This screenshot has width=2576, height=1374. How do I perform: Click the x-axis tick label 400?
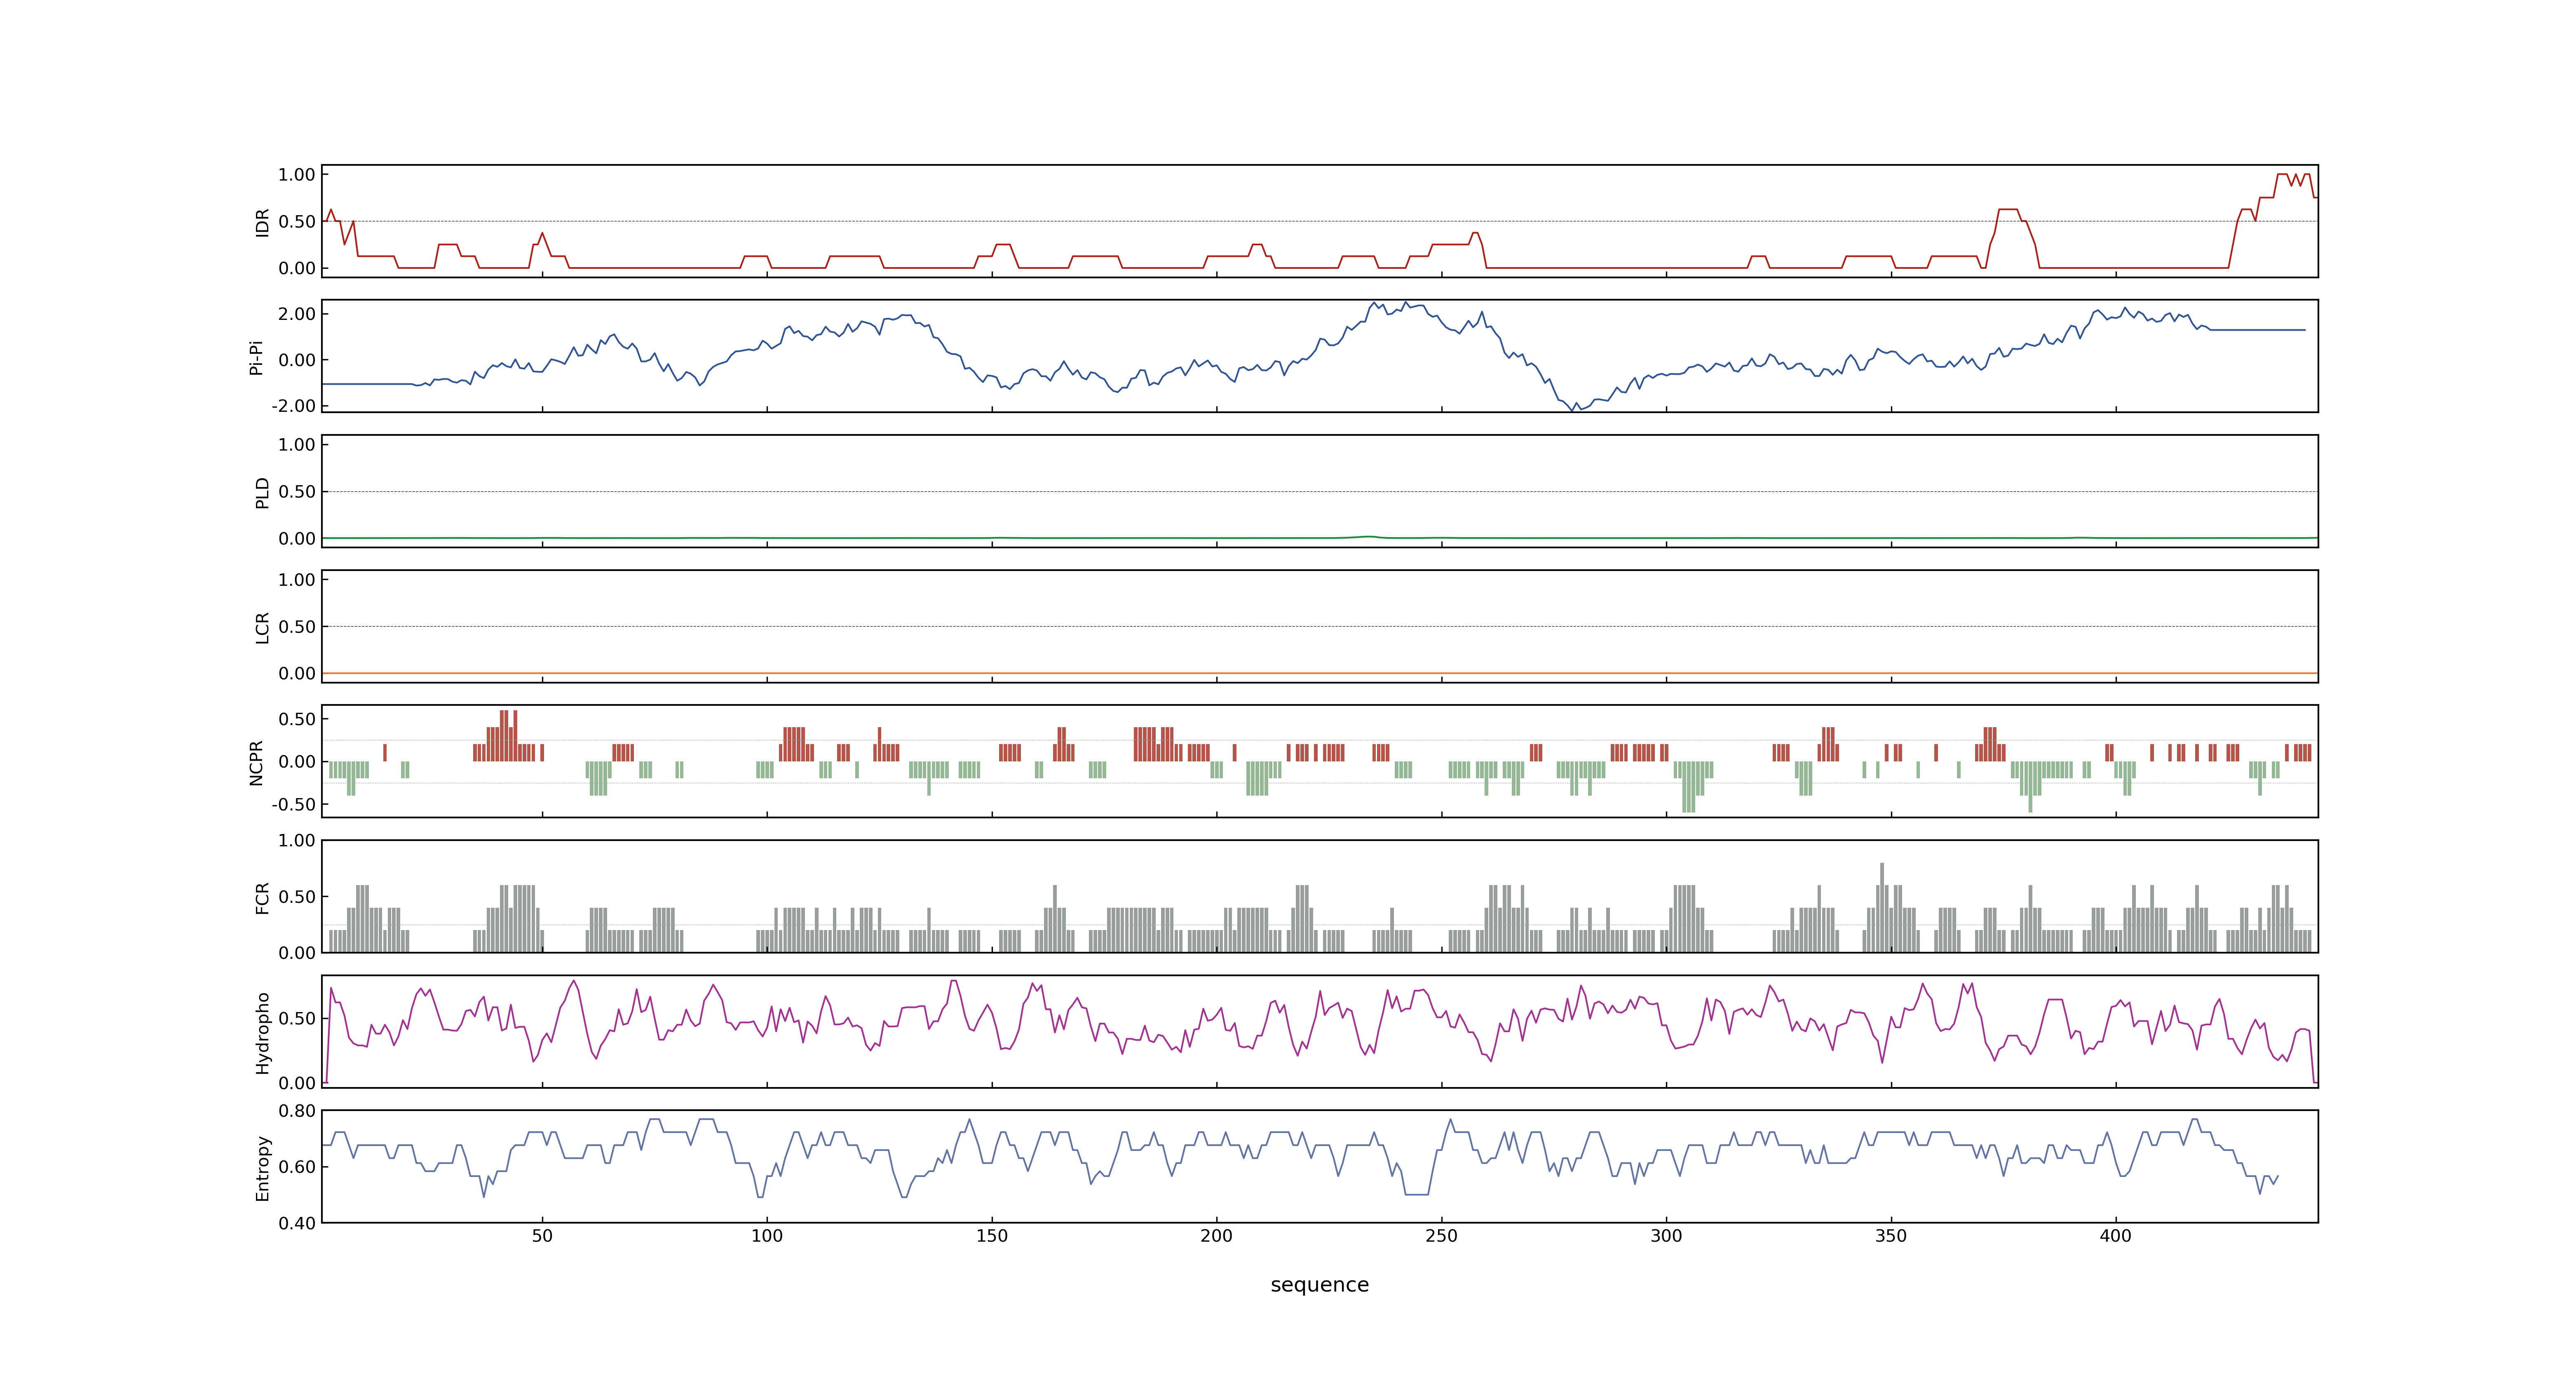coord(2115,1236)
